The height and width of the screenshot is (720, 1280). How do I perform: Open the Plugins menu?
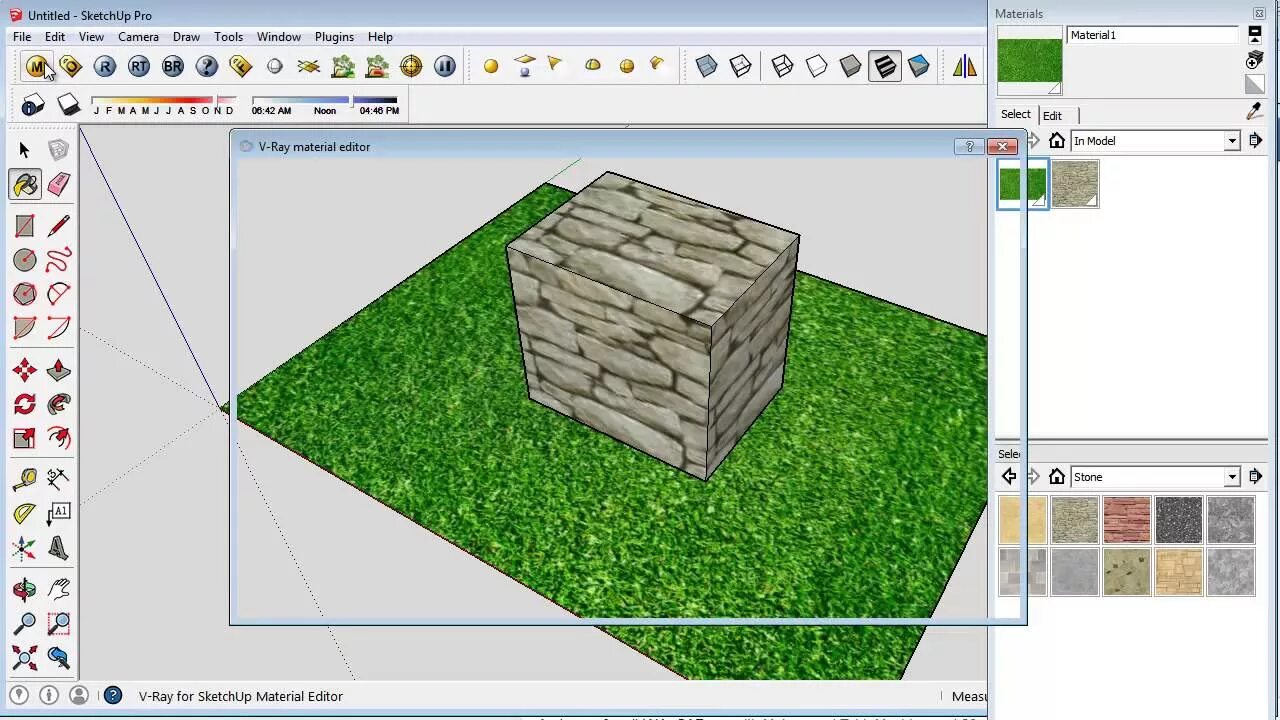pos(334,36)
